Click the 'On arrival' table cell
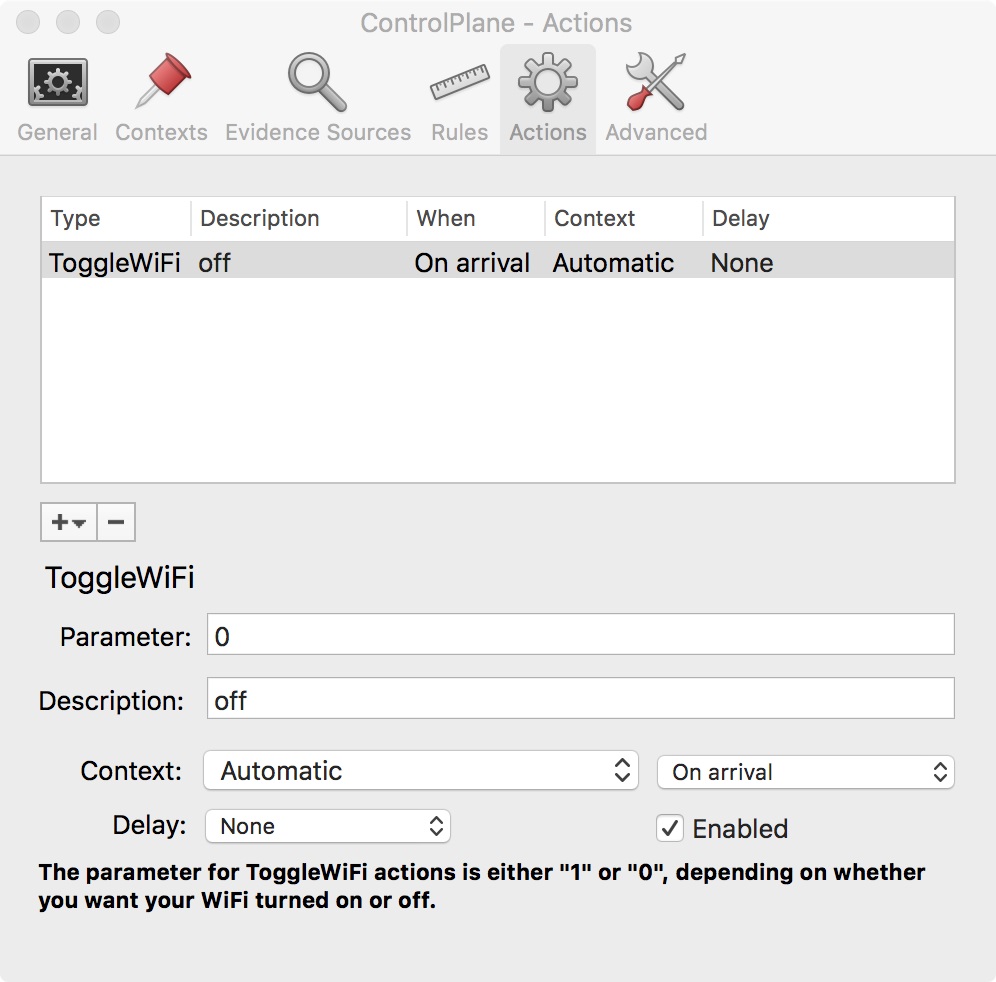 click(472, 263)
